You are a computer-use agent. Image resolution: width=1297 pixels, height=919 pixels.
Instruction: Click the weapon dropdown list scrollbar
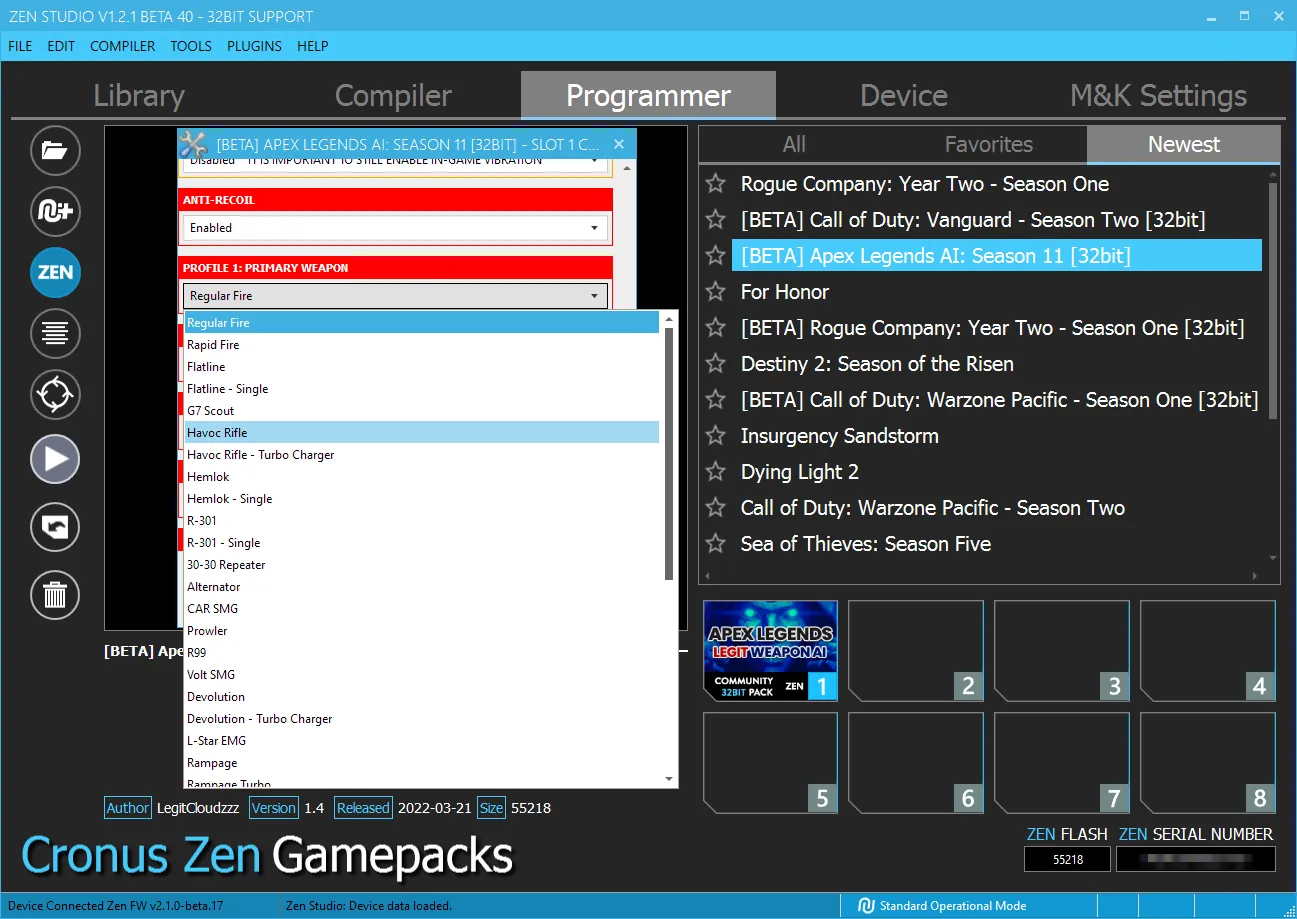[x=670, y=454]
